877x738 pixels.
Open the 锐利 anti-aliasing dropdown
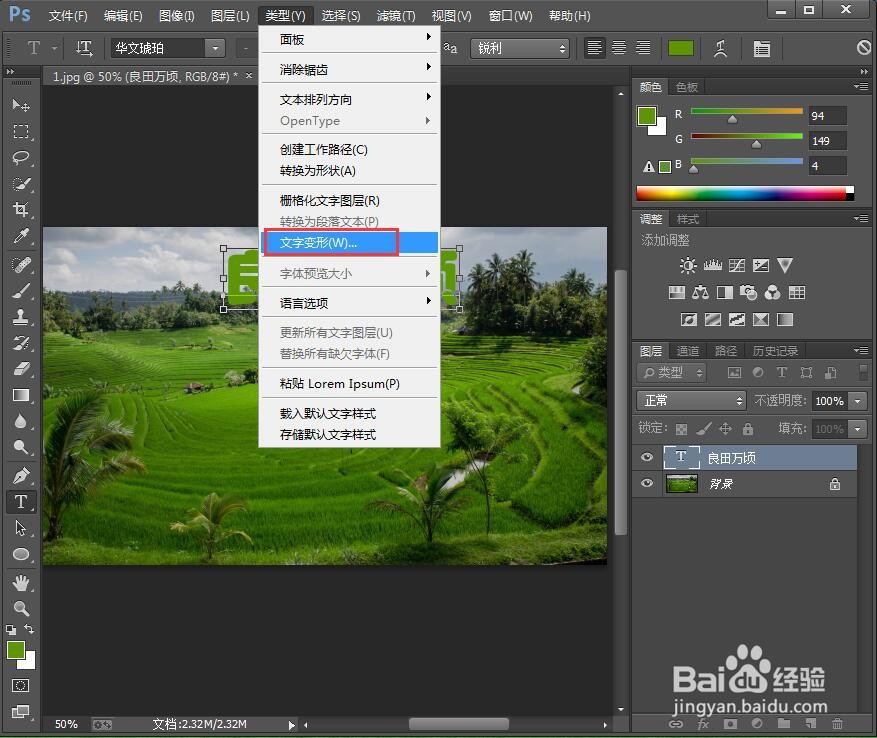(520, 49)
